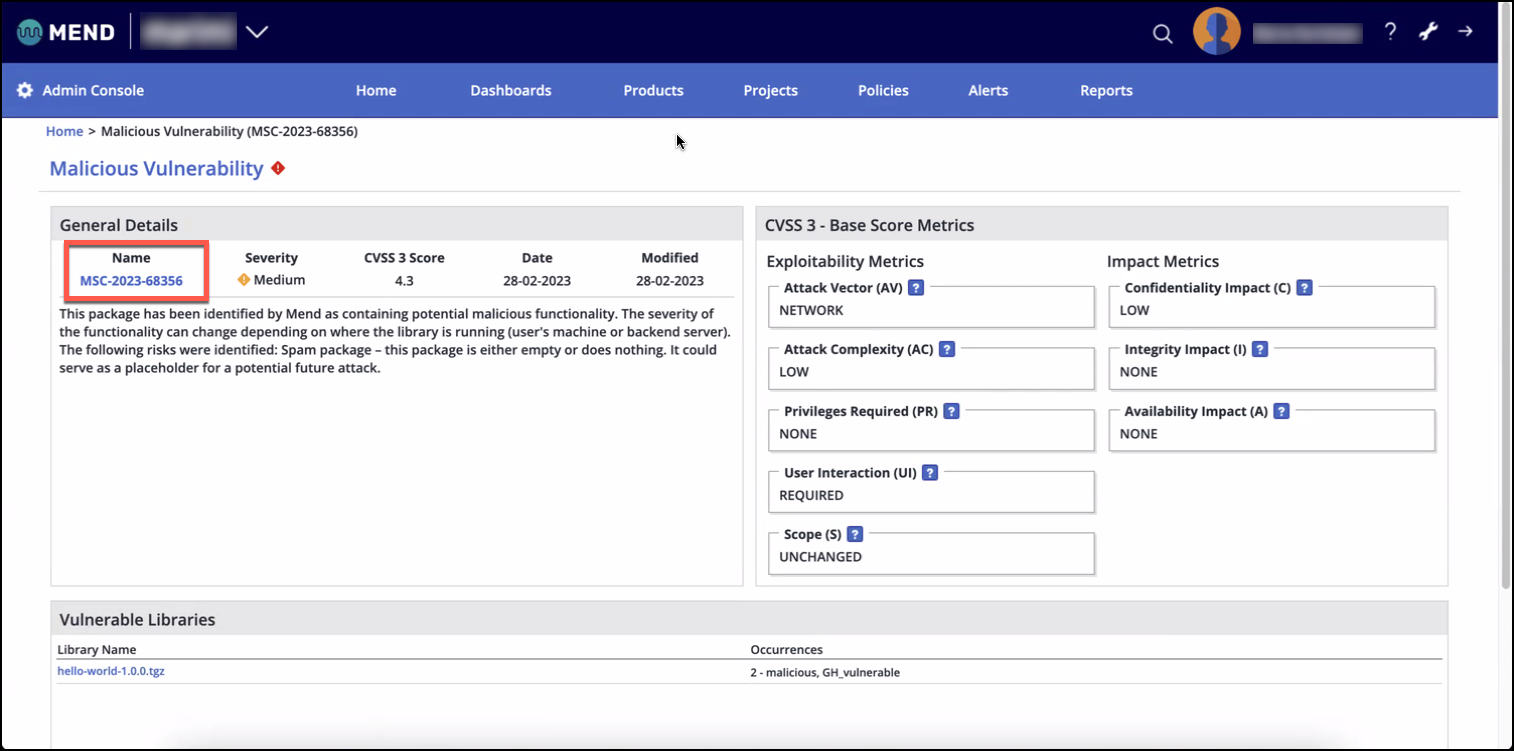
Task: Open the search magnifier icon
Action: 1162,32
